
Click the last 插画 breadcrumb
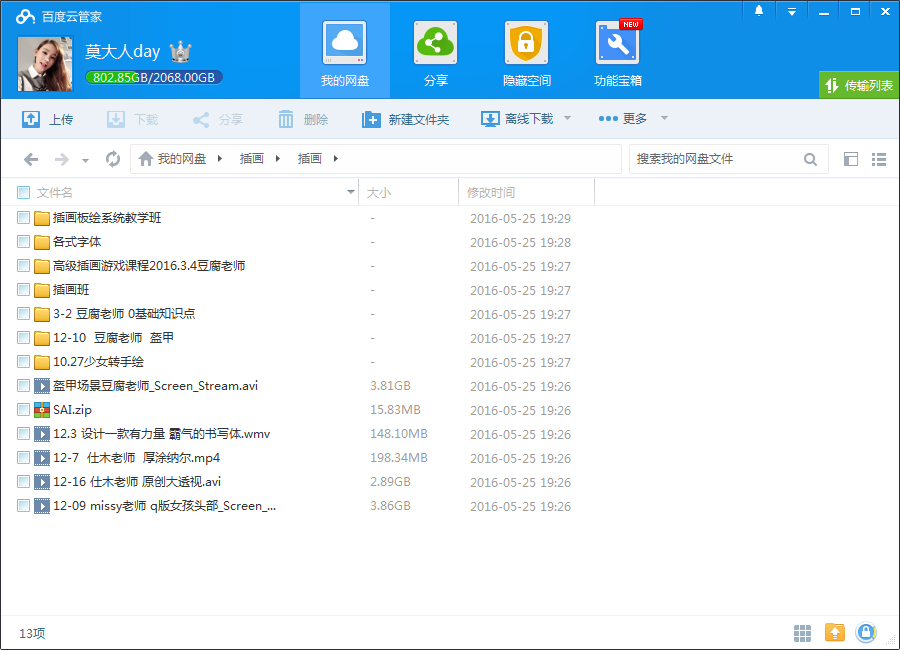(309, 158)
